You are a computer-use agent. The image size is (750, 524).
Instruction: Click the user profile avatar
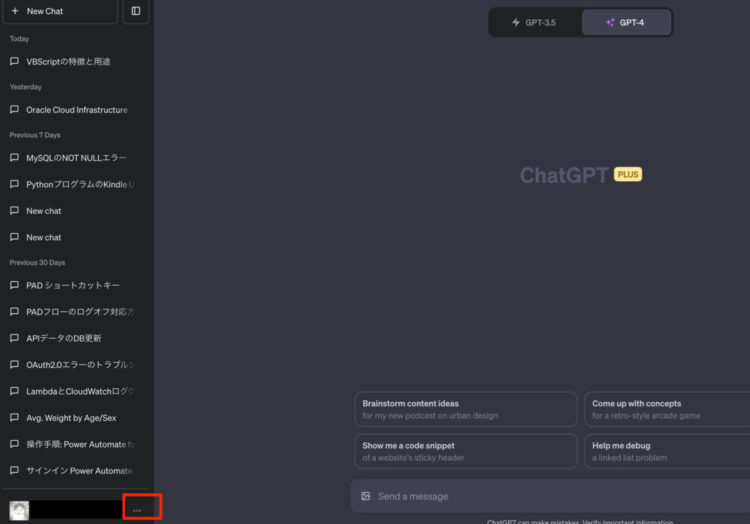pyautogui.click(x=19, y=511)
